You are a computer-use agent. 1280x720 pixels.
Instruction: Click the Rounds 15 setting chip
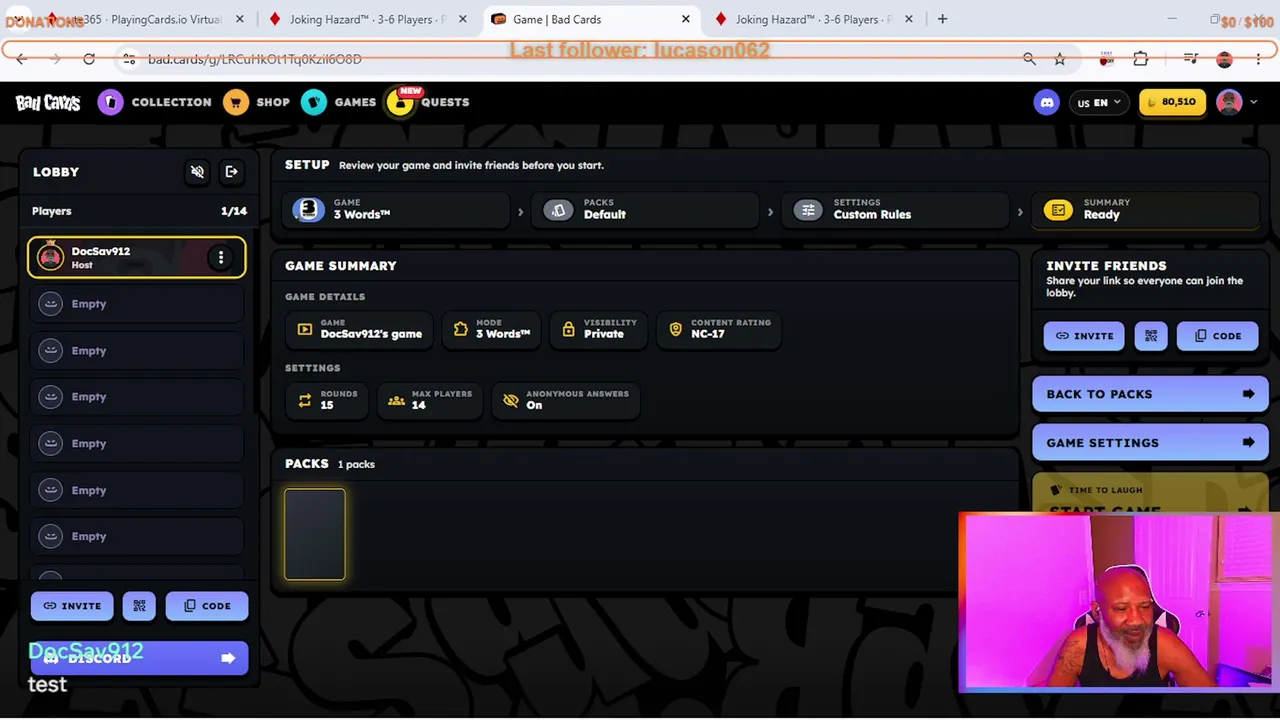click(326, 400)
